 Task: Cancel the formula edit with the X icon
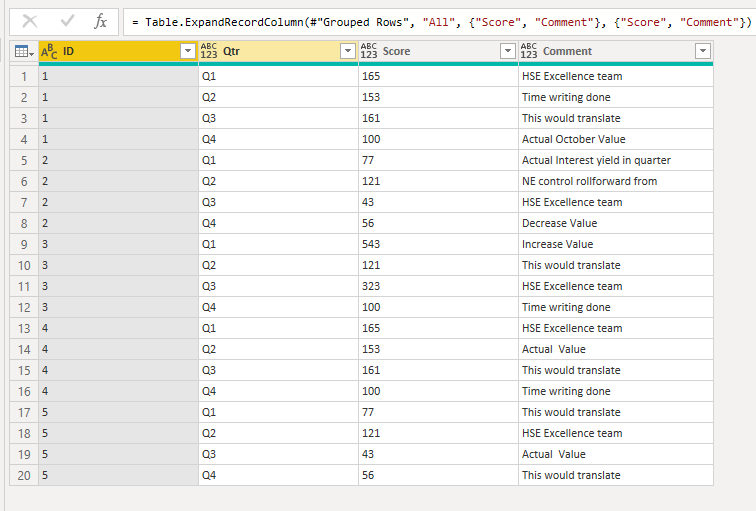coord(30,21)
